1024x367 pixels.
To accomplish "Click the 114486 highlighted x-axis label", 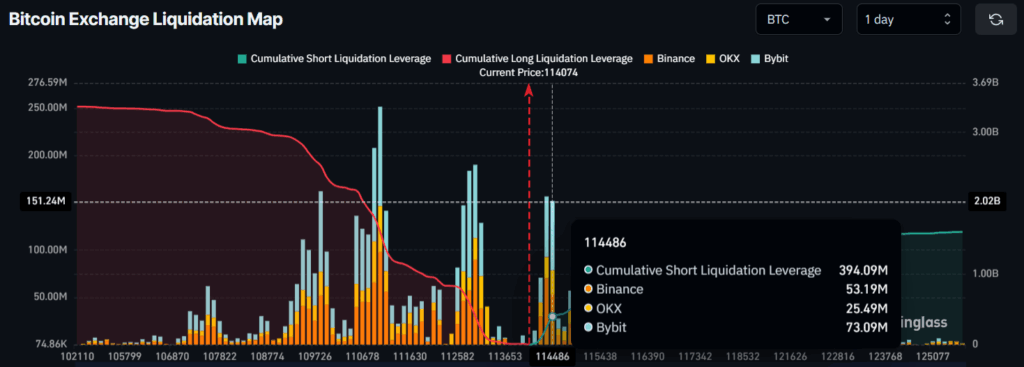I will [552, 358].
